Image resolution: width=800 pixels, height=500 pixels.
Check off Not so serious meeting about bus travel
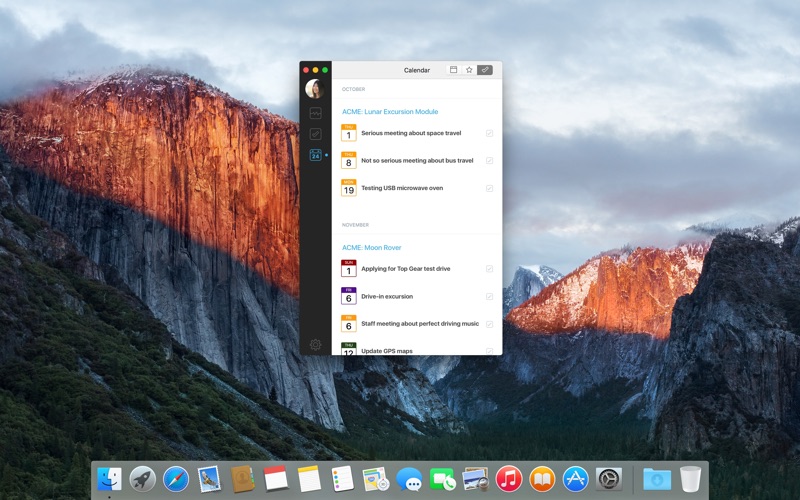[489, 161]
